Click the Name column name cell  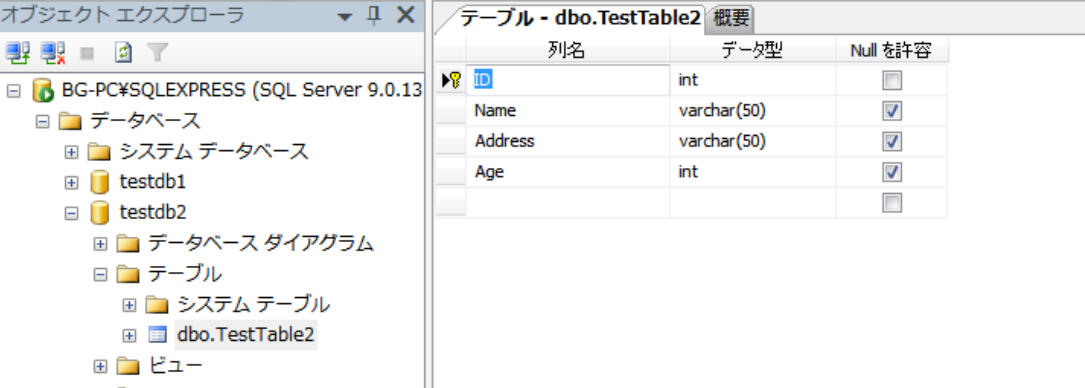tap(567, 111)
